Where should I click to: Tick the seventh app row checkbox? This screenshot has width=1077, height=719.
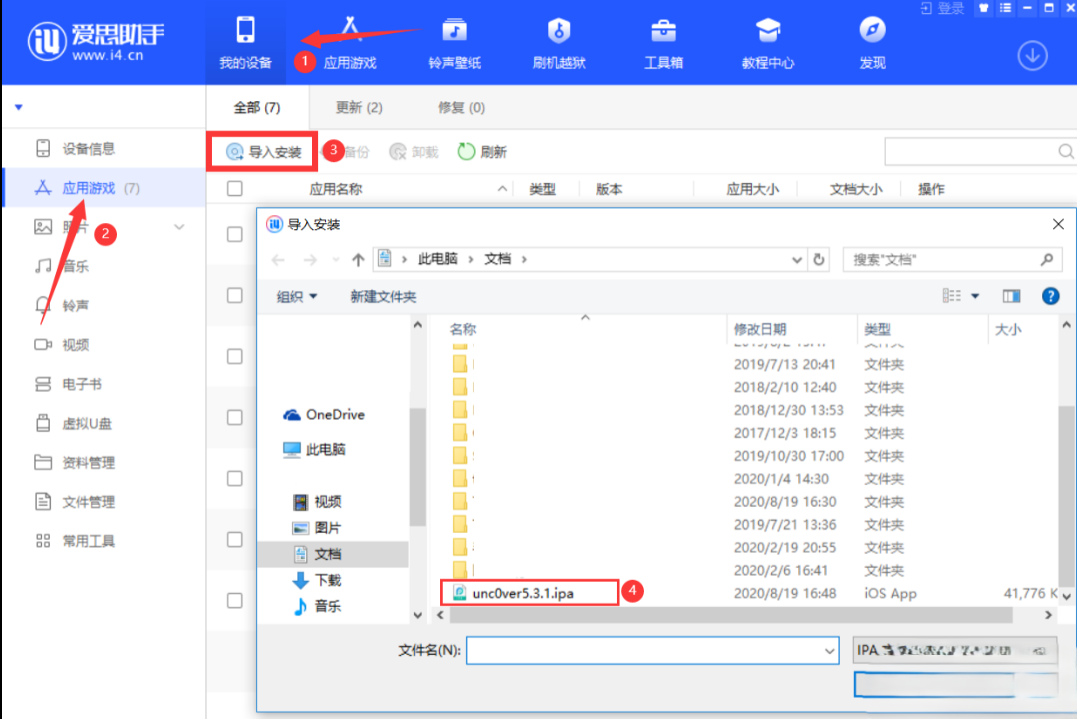coord(234,600)
